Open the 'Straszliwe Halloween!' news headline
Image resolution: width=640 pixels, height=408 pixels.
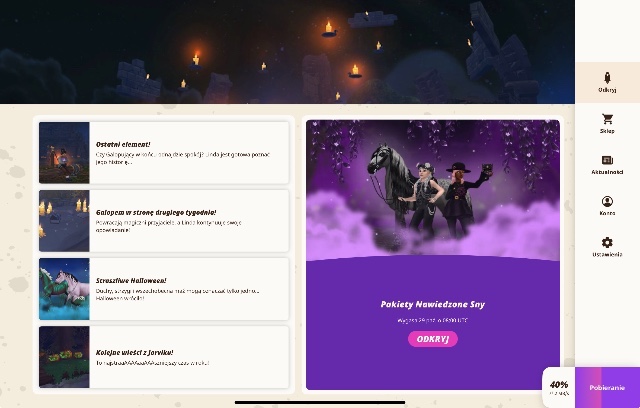[x=131, y=280]
